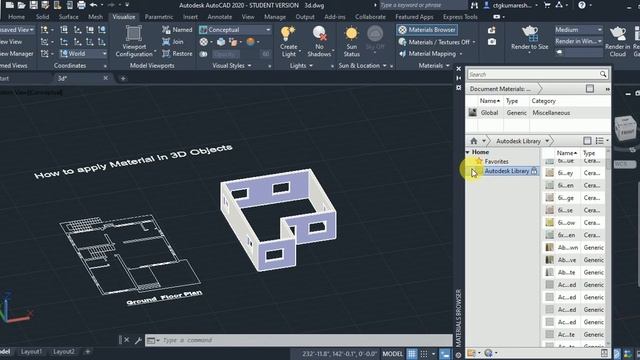Click the Open file folder icon
640x360 pixels.
pyautogui.click(x=22, y=5)
